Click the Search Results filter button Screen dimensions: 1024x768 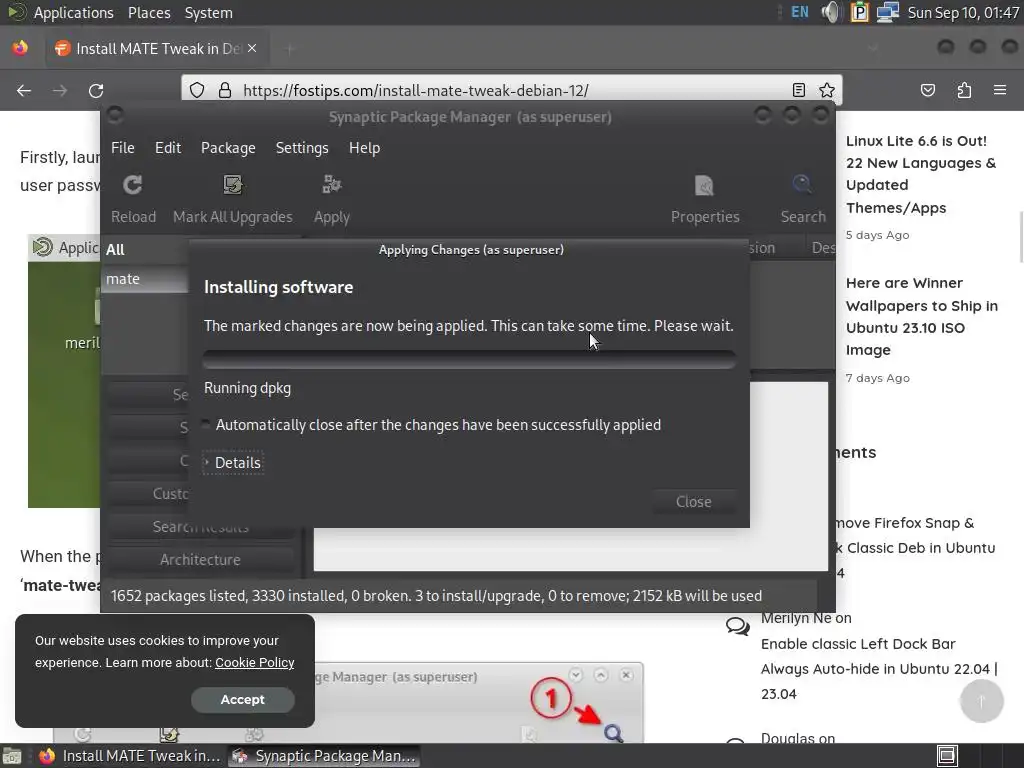200,527
